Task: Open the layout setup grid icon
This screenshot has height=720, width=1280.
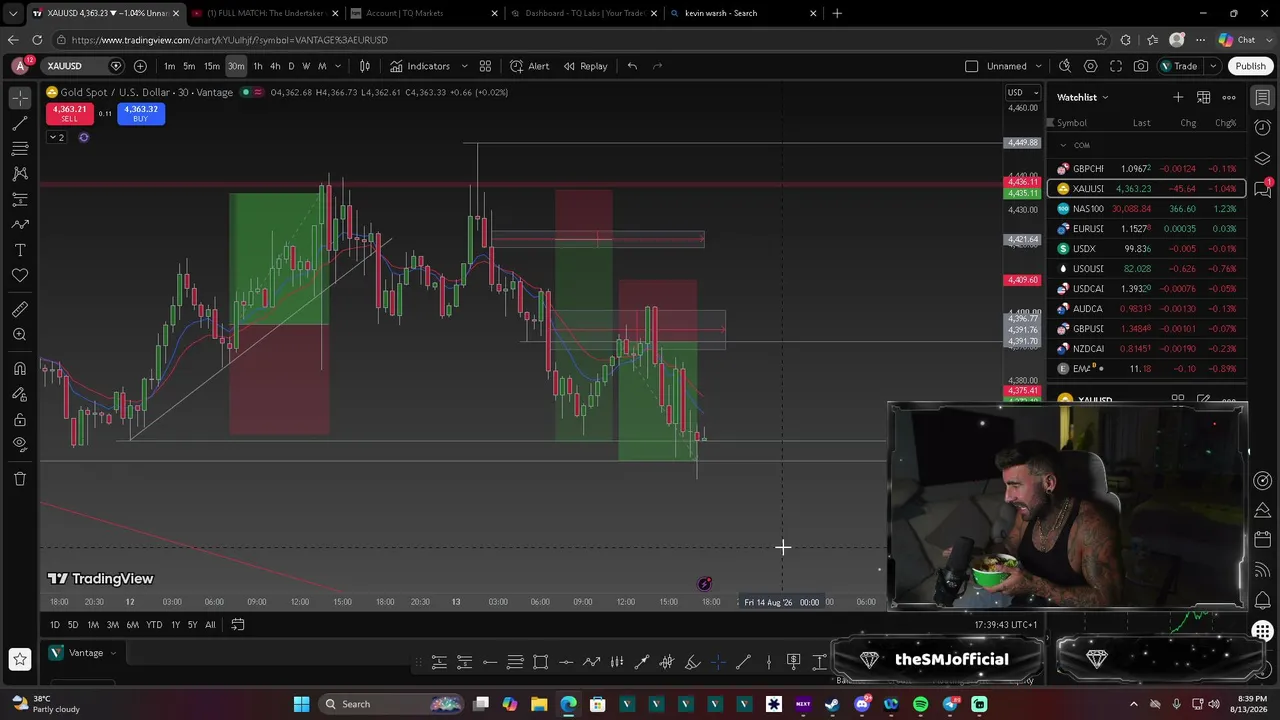Action: click(485, 66)
